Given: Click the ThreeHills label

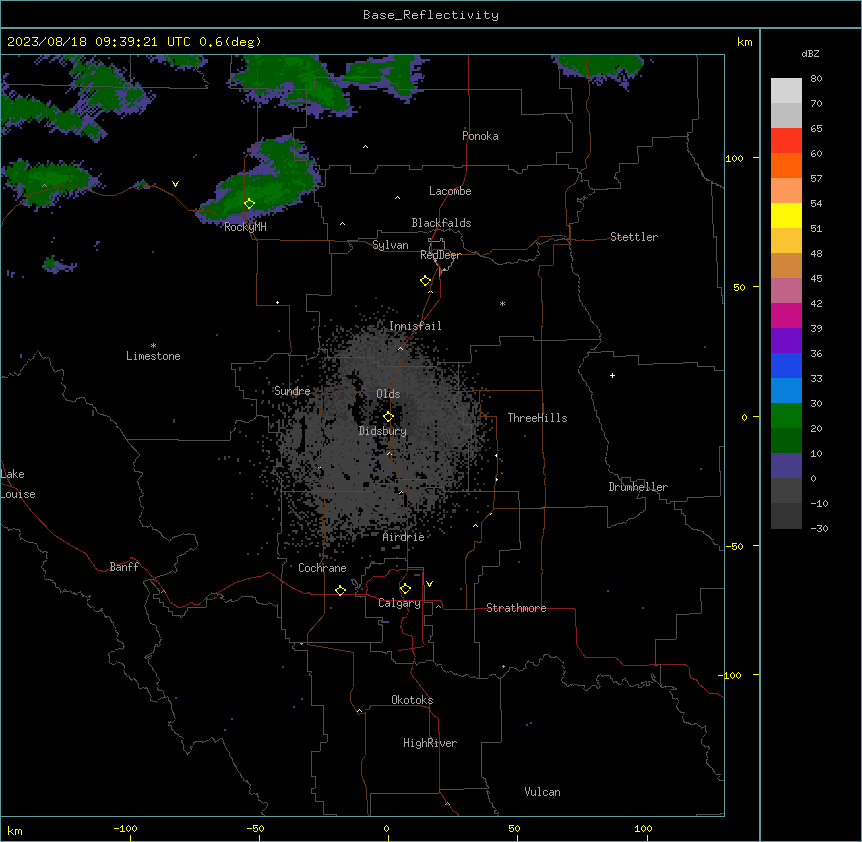Looking at the screenshot, I should (537, 418).
